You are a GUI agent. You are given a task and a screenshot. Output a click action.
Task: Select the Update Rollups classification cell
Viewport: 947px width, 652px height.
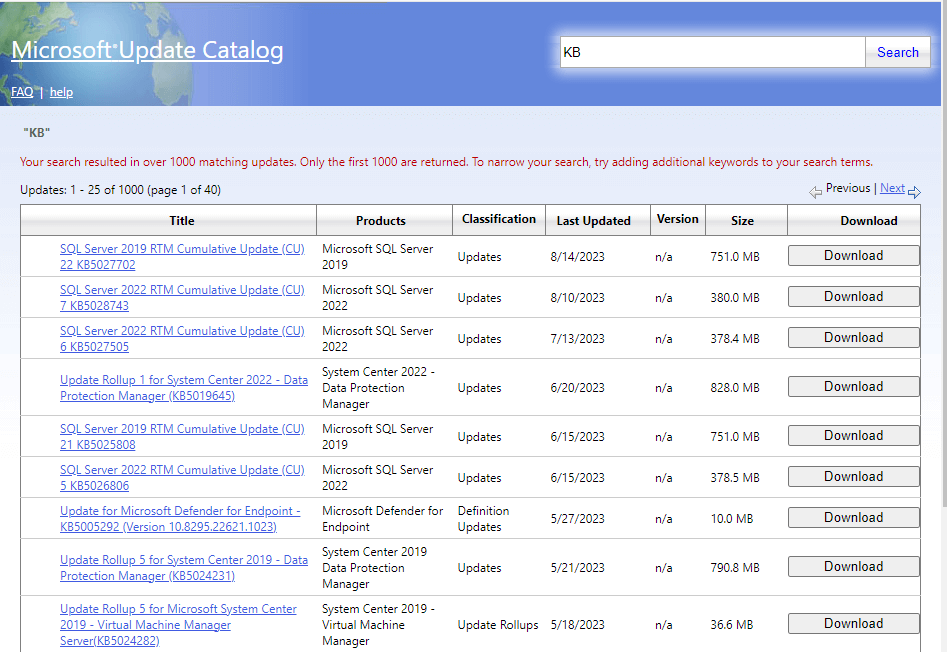click(x=498, y=625)
